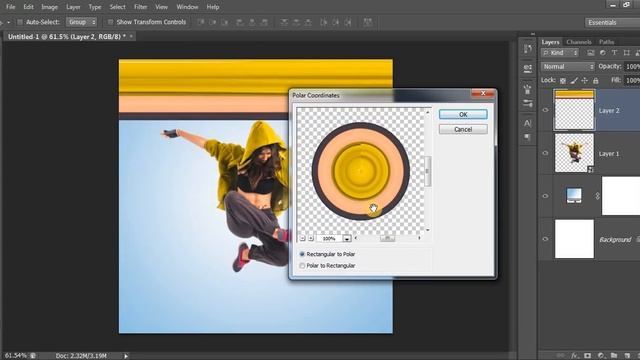Align vertical centers in the options bar
640x360 pixels.
click(x=213, y=22)
